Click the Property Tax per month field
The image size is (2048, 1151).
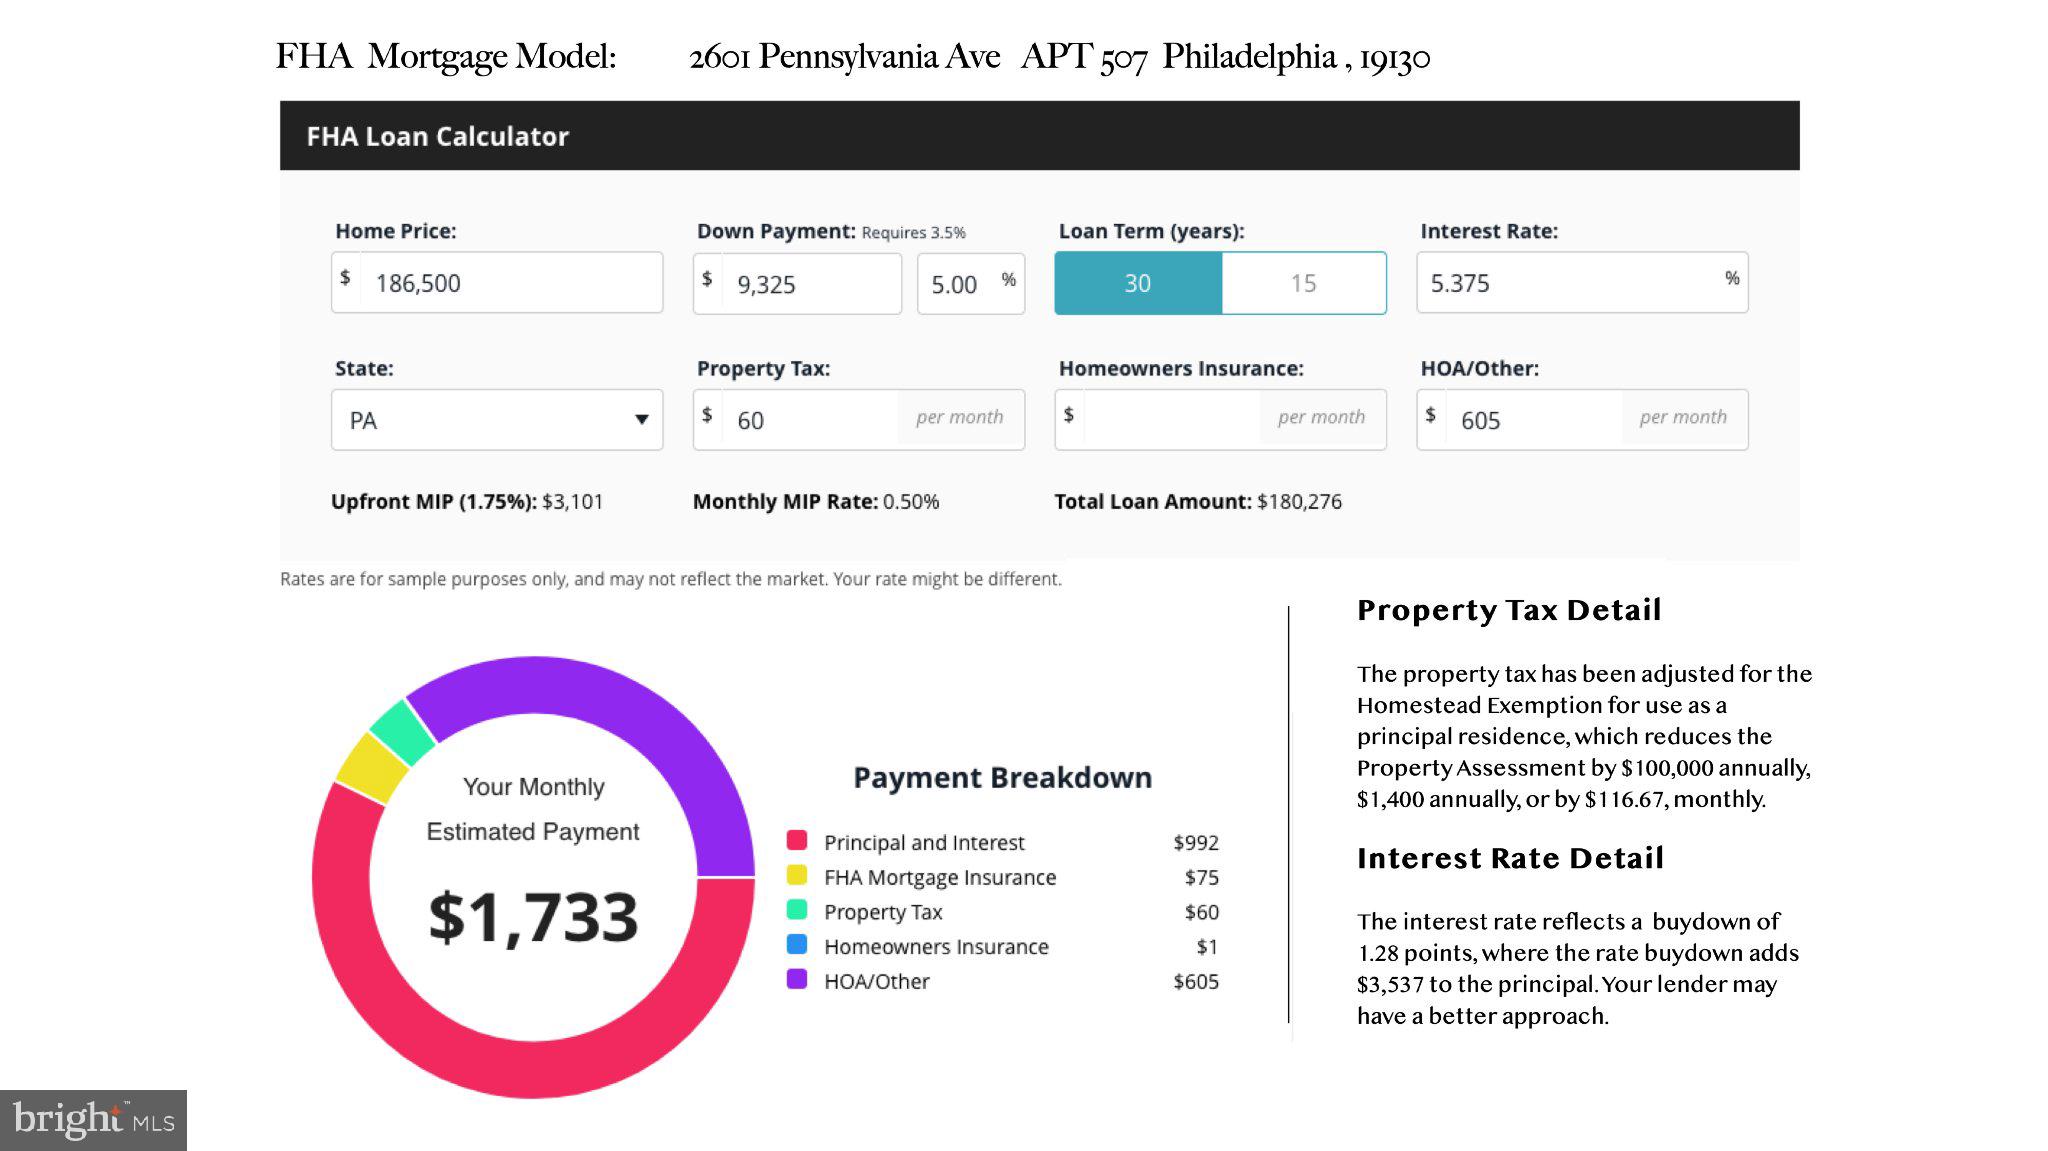coord(859,420)
